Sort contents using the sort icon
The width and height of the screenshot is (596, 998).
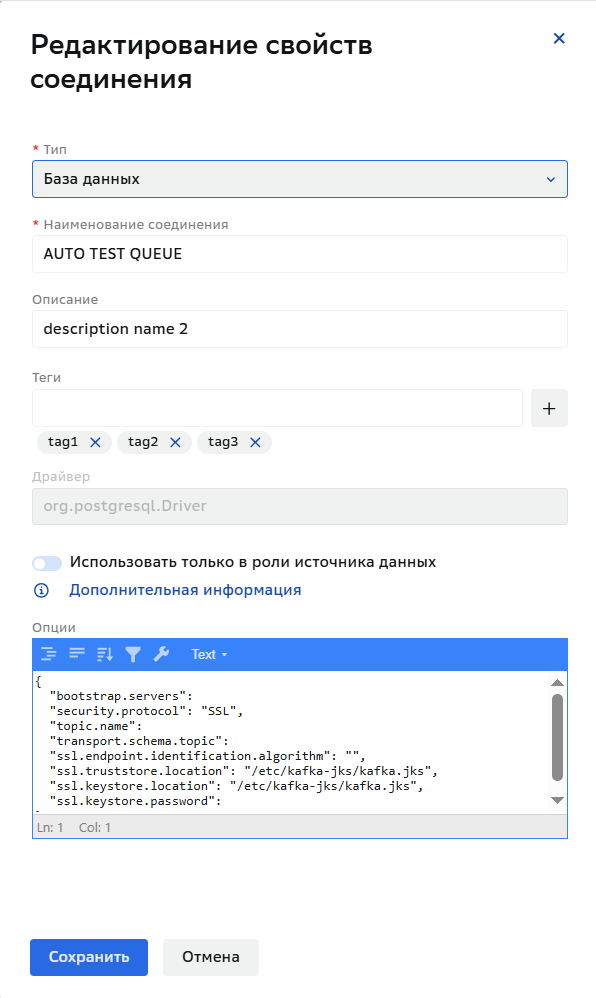click(x=105, y=654)
